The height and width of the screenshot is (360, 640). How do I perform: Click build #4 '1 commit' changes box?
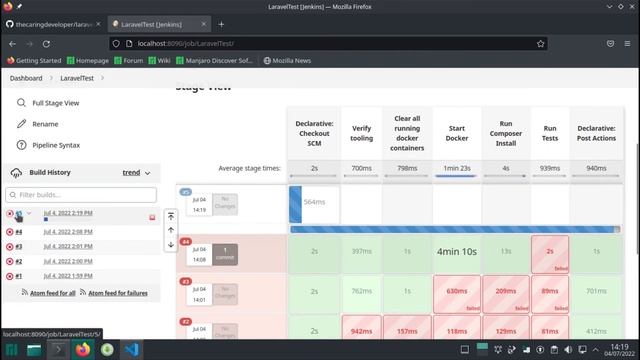click(x=225, y=254)
